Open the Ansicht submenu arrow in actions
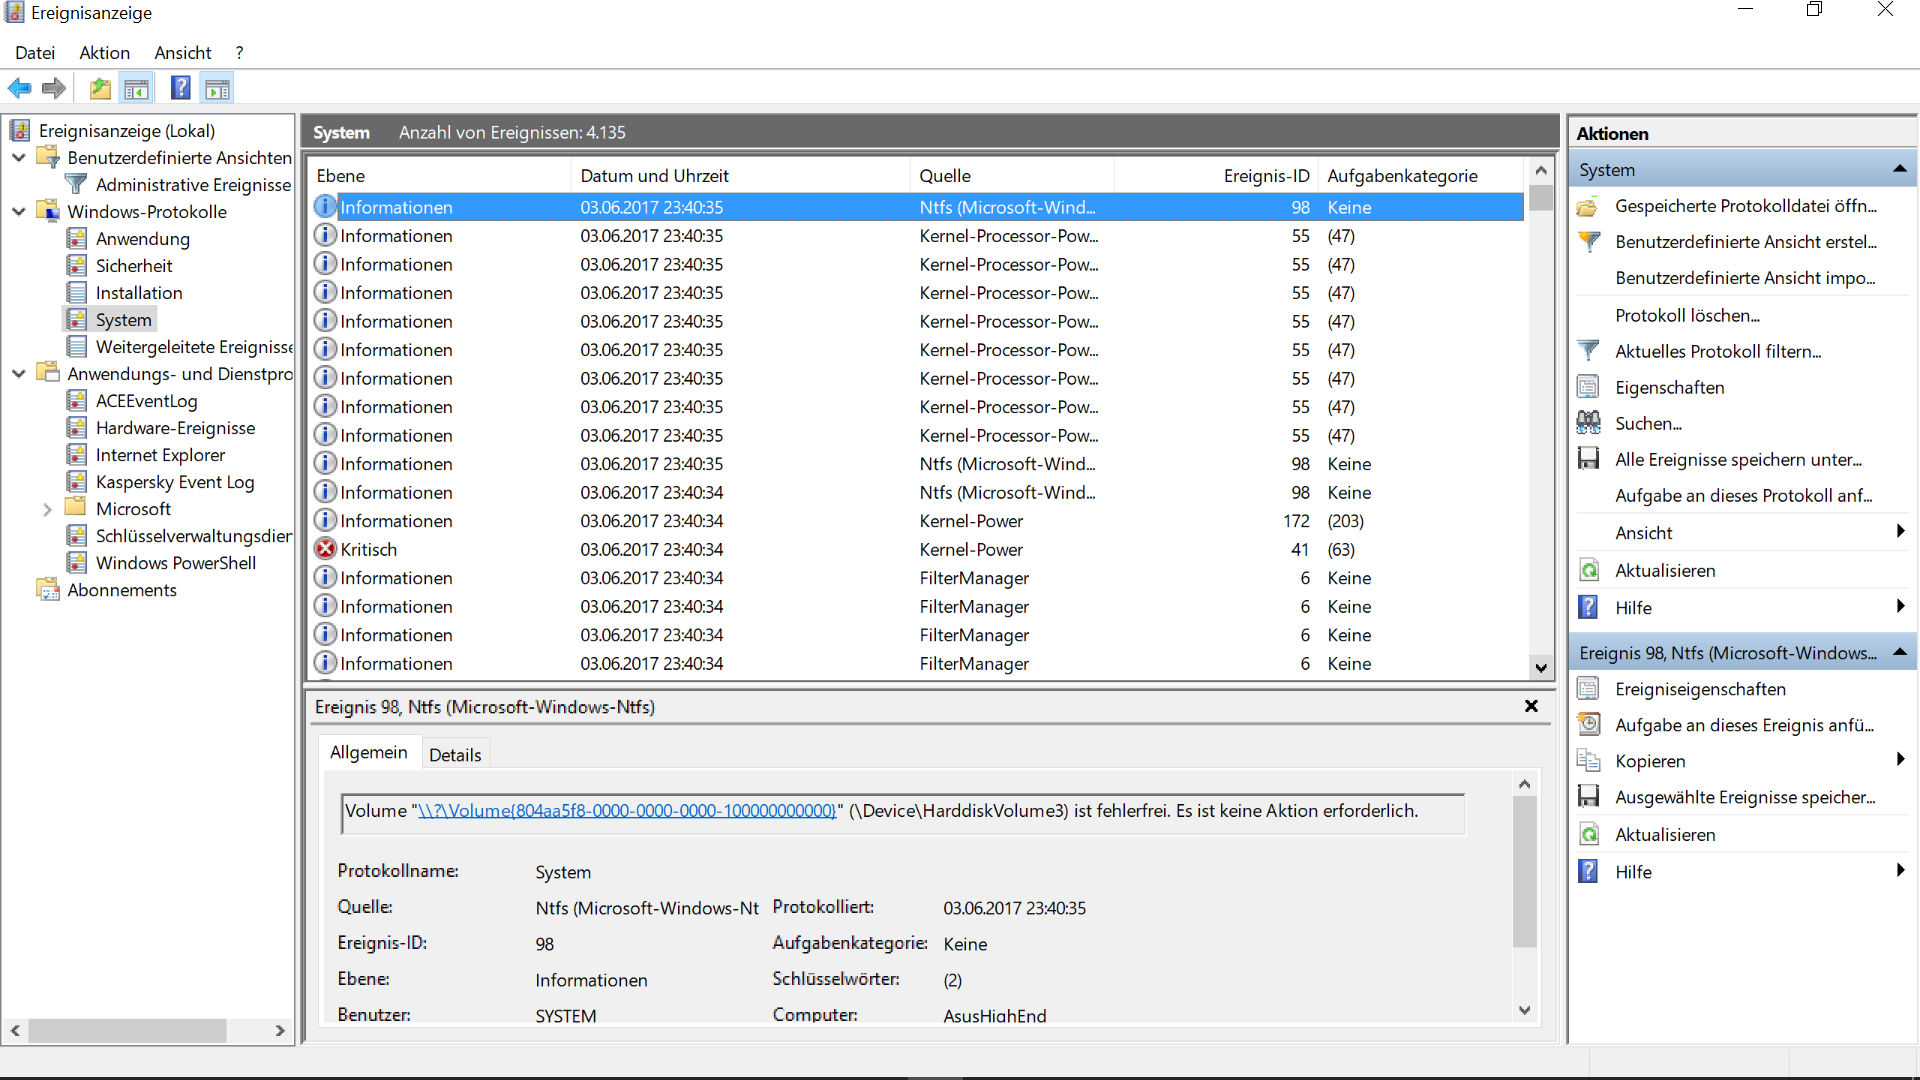 click(1899, 532)
